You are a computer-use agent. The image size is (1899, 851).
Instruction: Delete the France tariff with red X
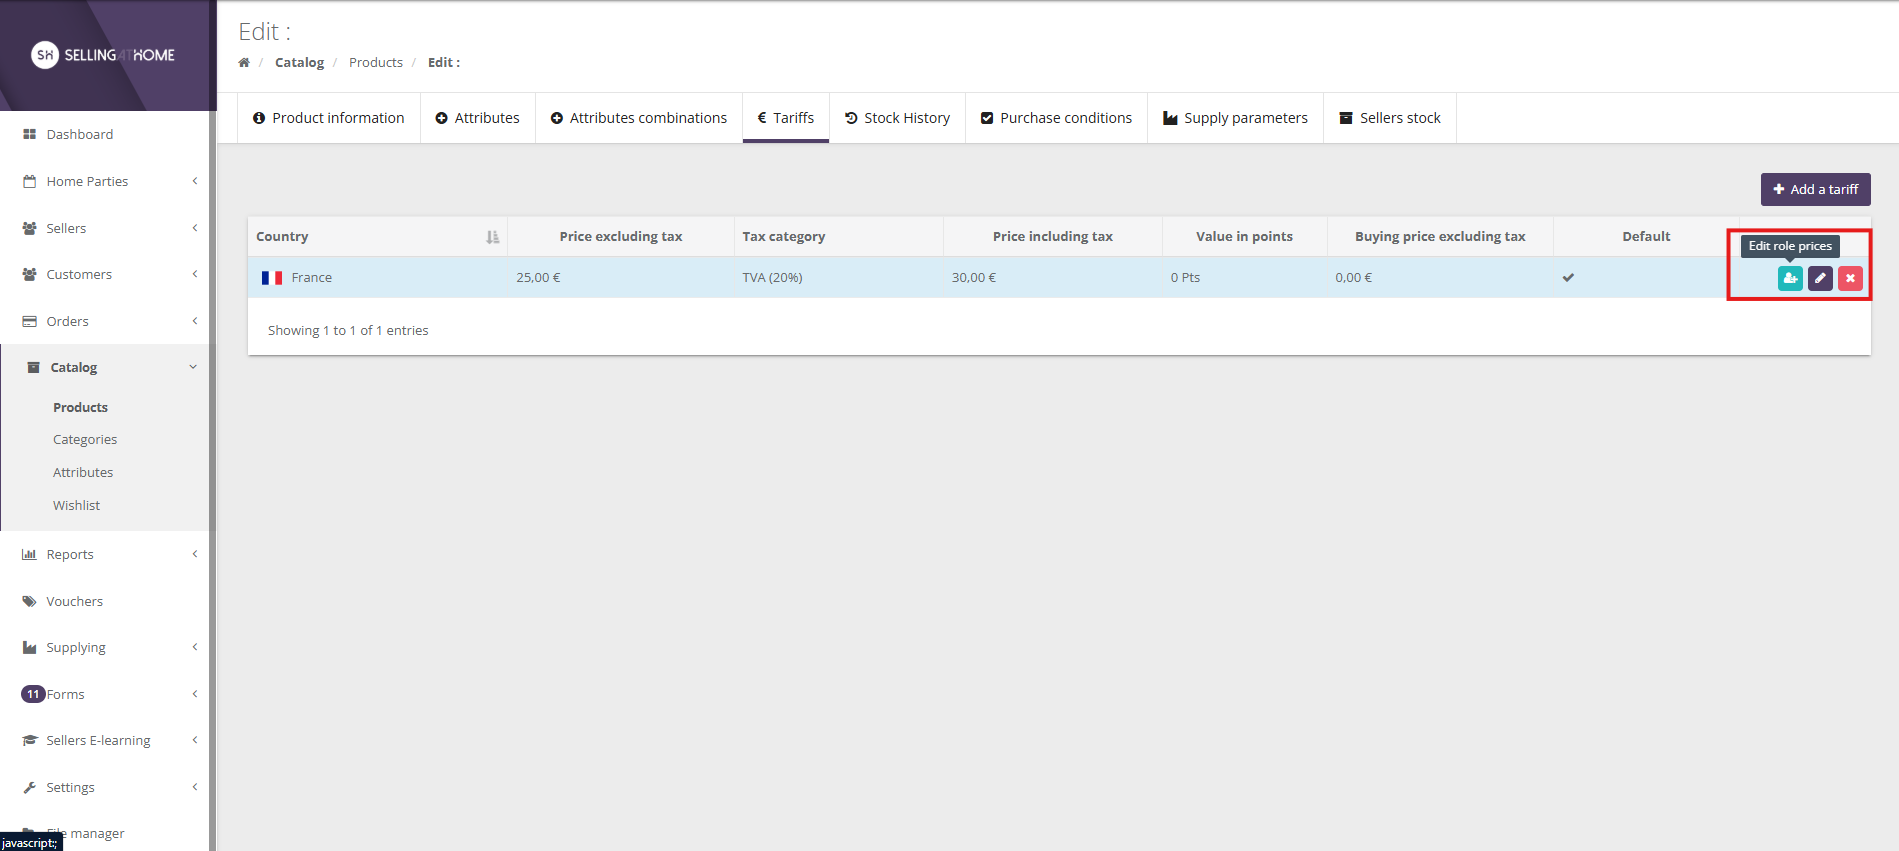click(1850, 278)
